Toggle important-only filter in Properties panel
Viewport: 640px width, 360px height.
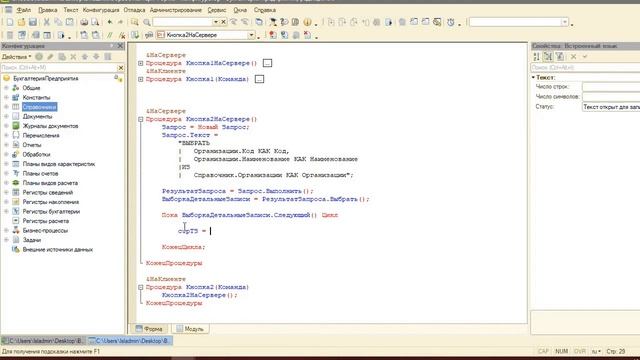(x=560, y=57)
